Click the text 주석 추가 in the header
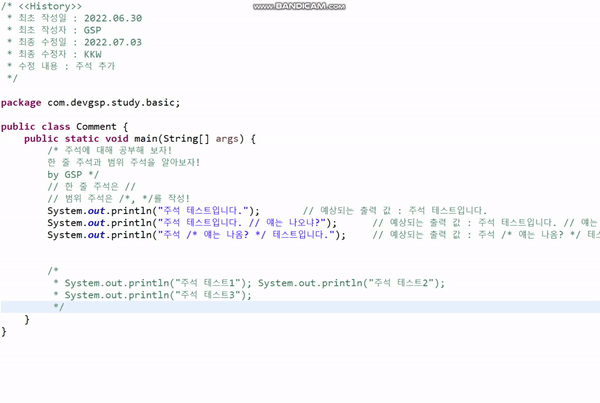Viewport: 600px width, 403px height. tap(95, 66)
